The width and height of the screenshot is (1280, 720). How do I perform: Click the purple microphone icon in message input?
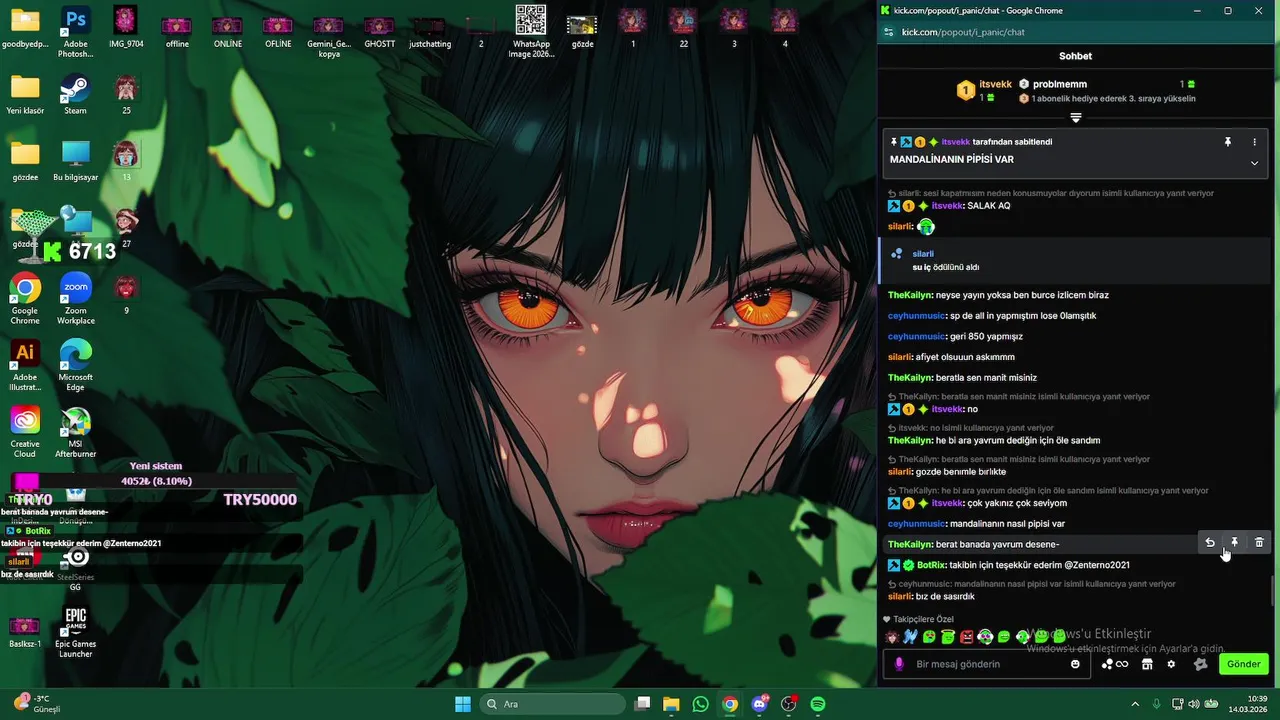899,664
